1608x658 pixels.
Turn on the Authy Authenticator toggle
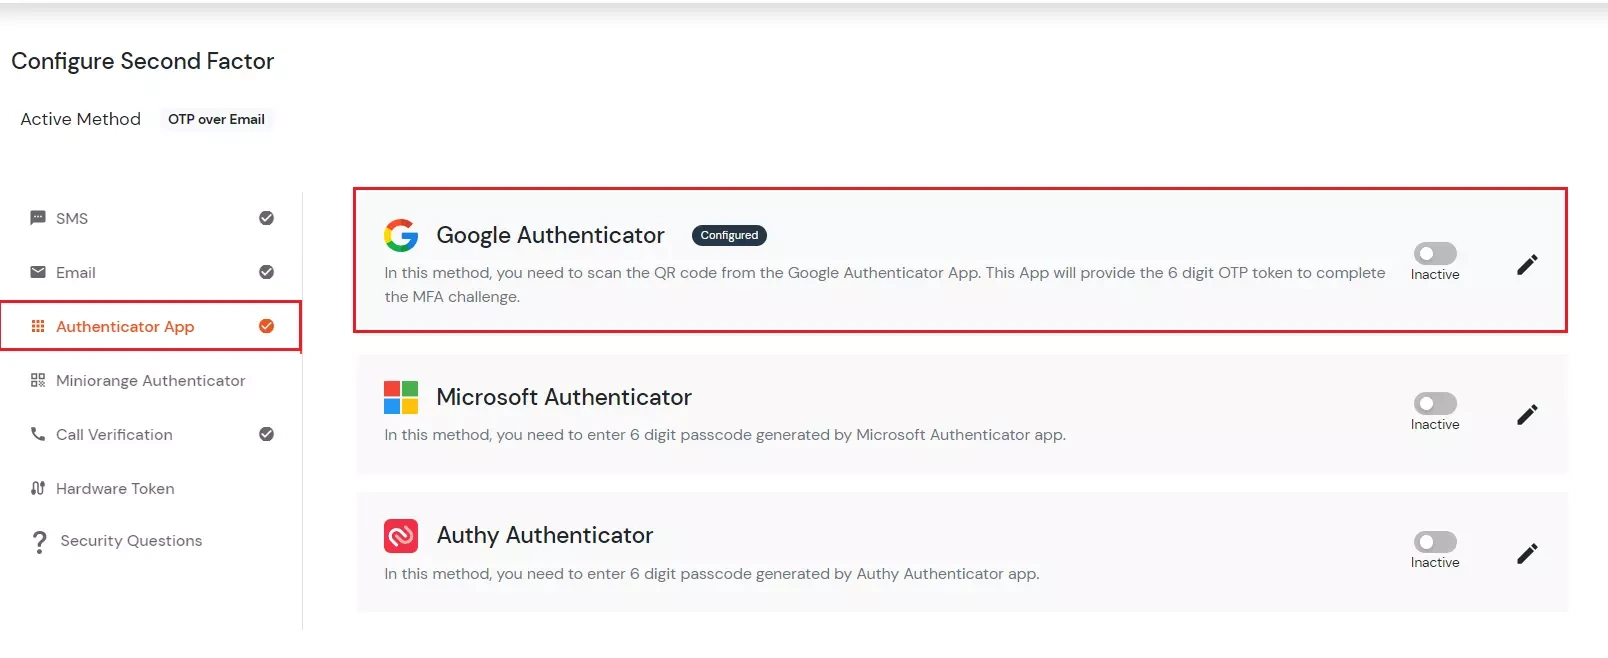1435,543
